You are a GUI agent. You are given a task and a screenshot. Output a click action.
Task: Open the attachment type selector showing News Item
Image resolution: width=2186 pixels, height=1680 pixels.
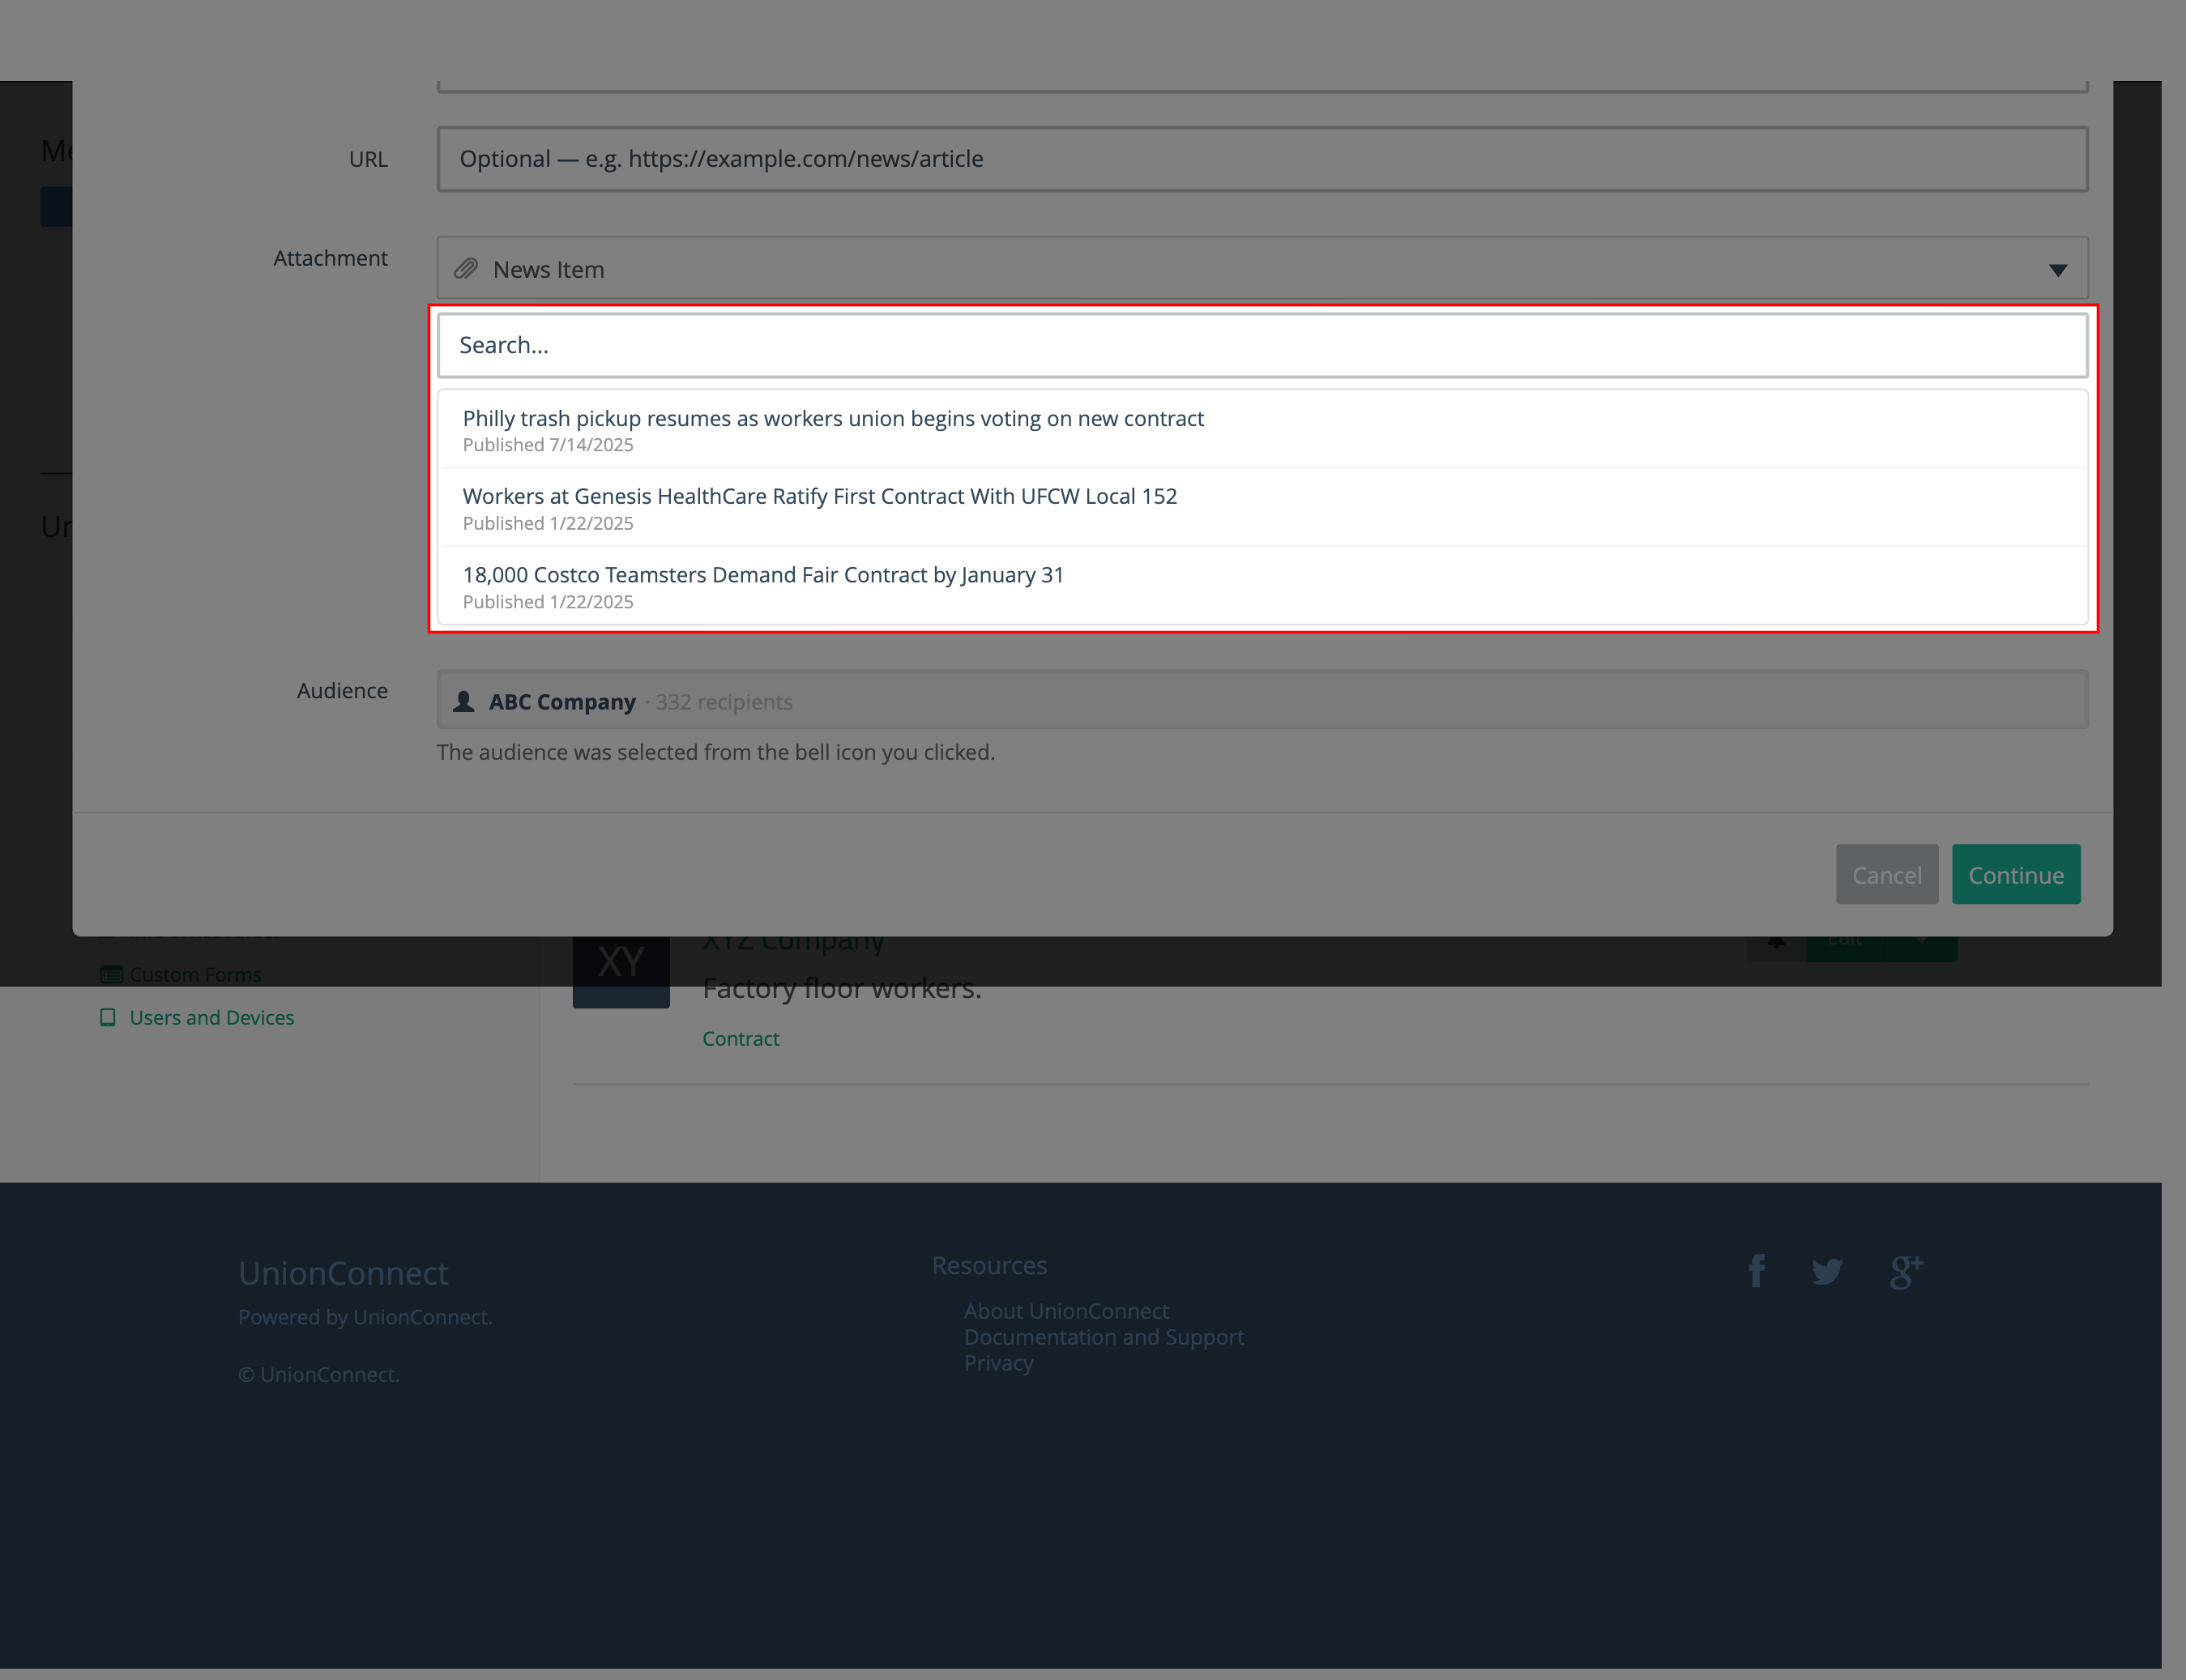1260,269
